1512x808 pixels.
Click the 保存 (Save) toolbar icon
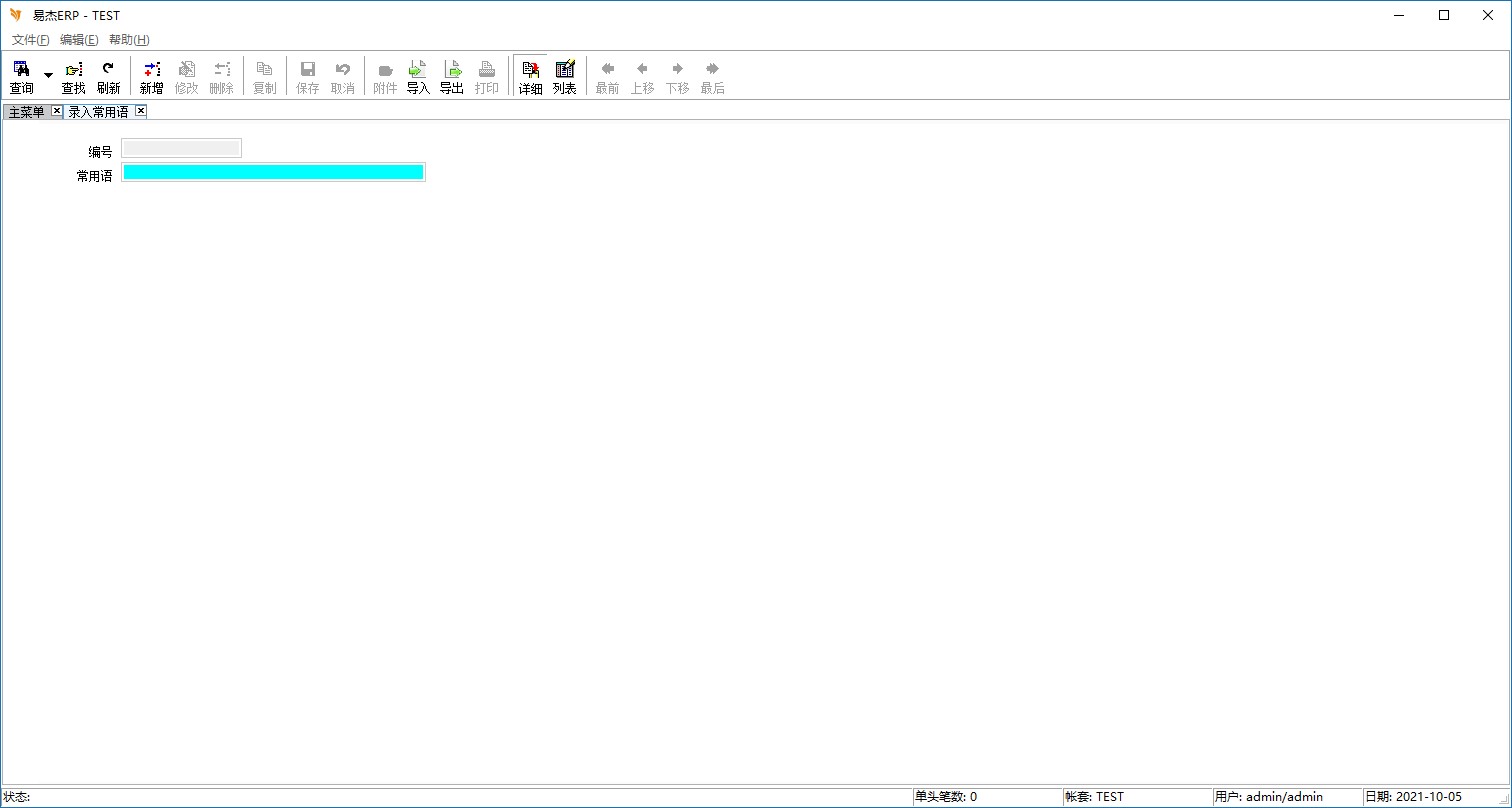click(x=308, y=76)
